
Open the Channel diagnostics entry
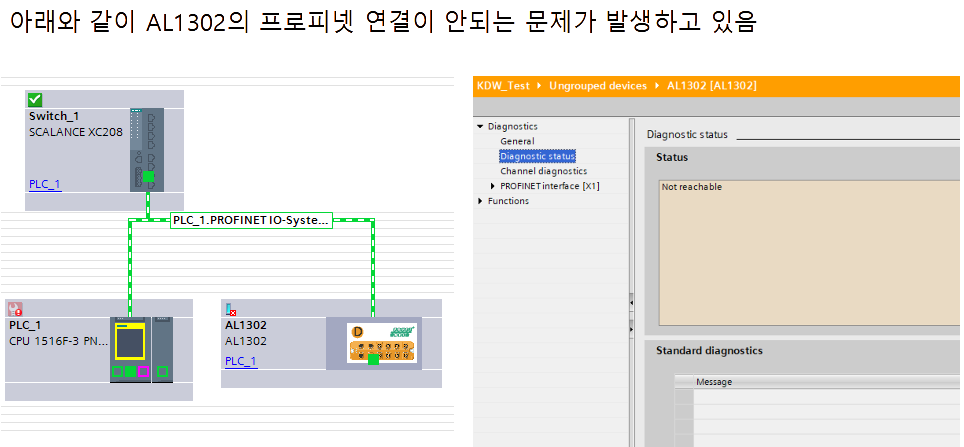(x=543, y=171)
